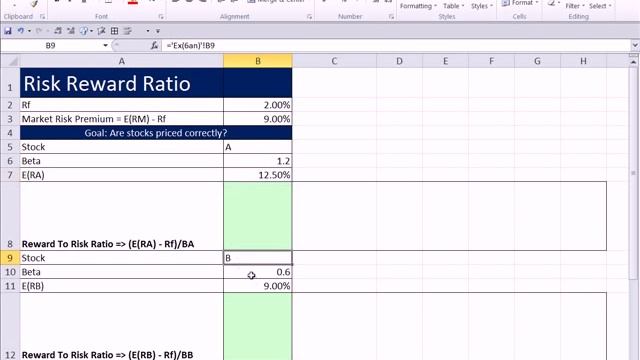Screen dimensions: 640x360
Task: Select the 'Rf' label cell
Action: (122, 105)
